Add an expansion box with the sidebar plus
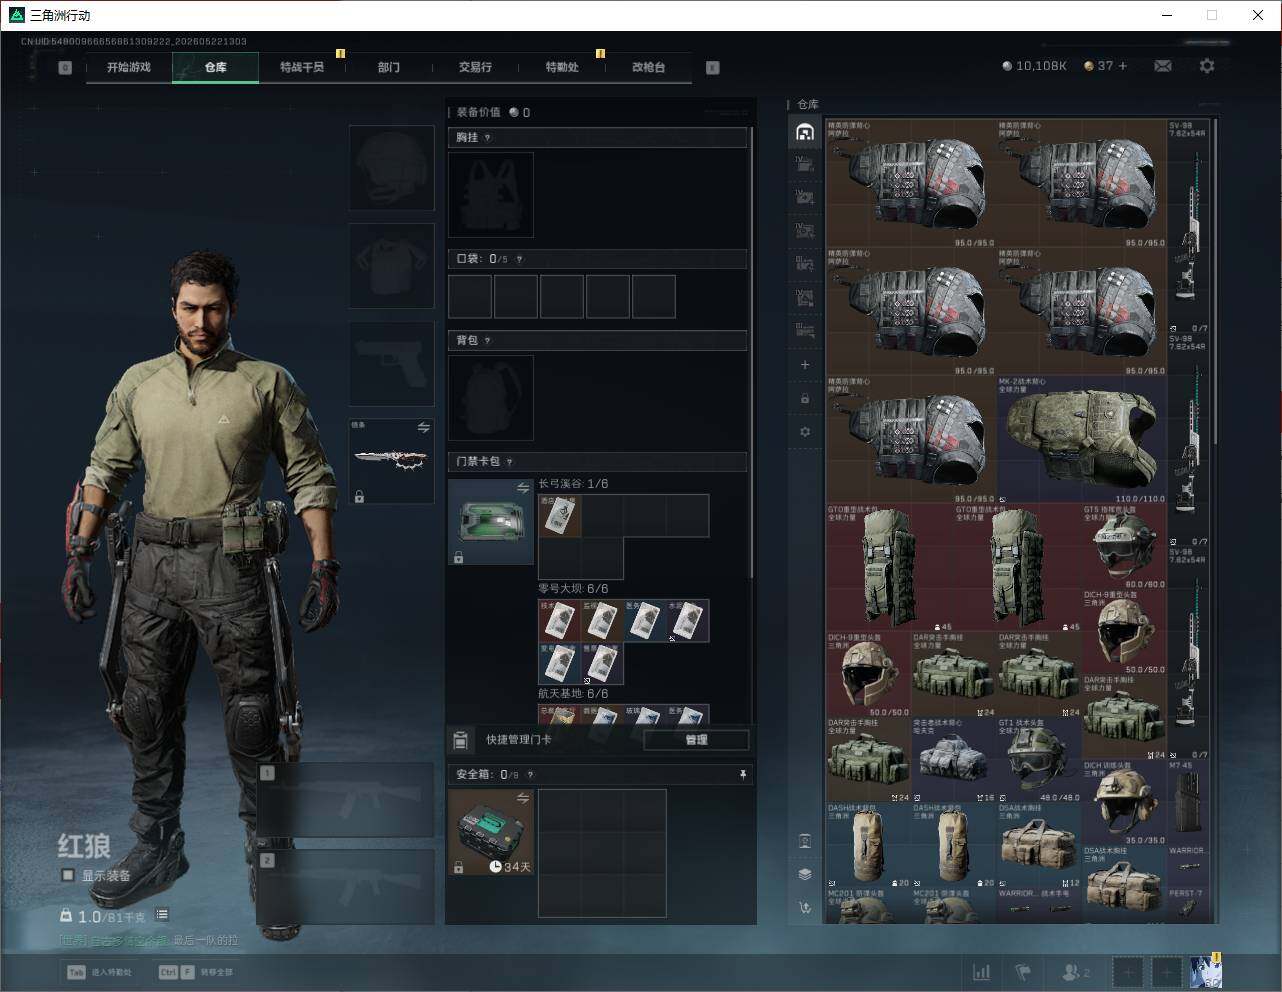 805,365
